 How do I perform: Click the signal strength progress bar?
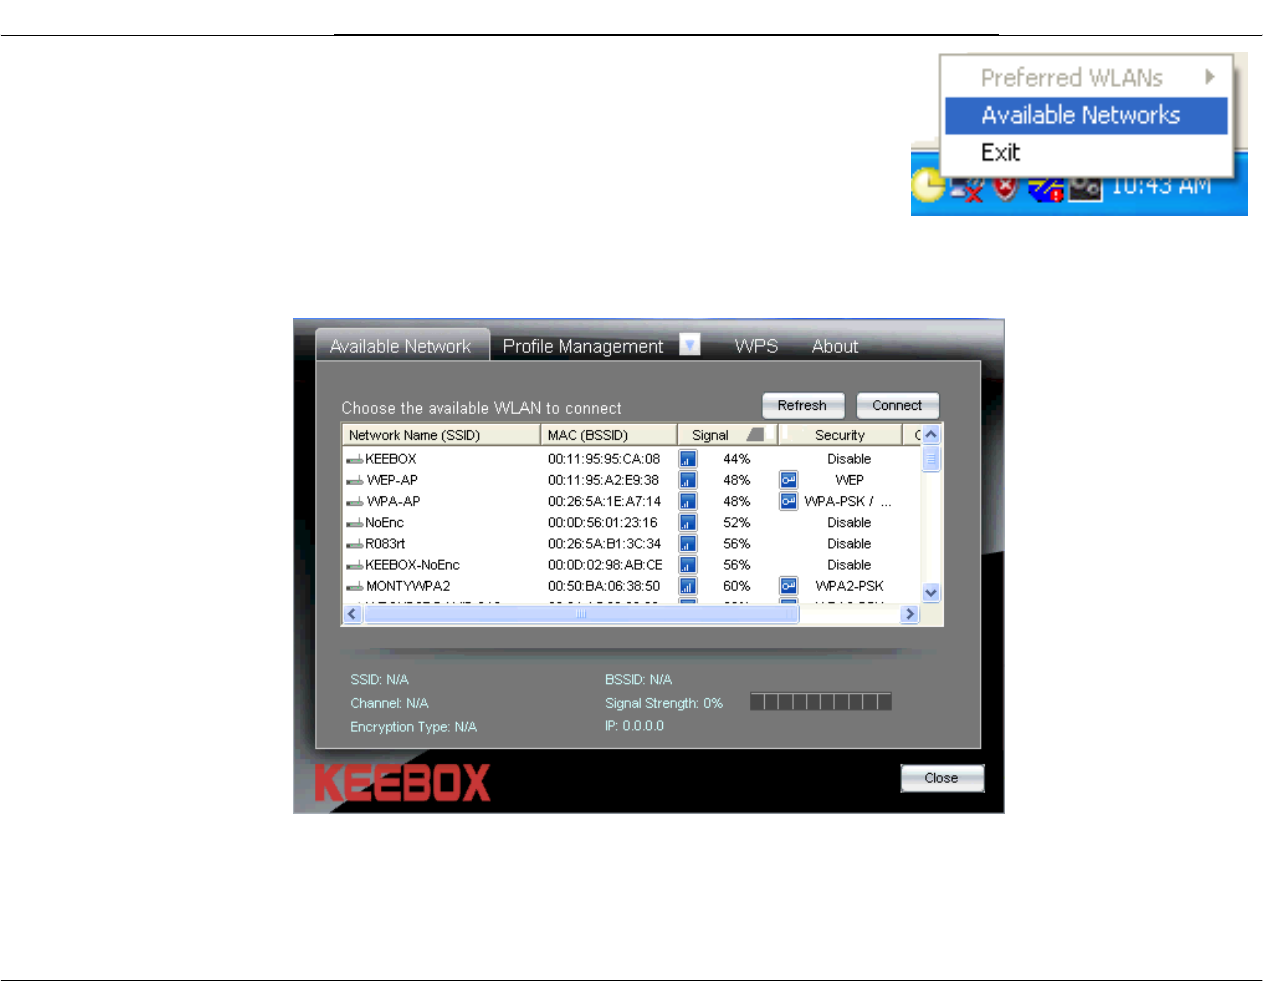coord(821,702)
